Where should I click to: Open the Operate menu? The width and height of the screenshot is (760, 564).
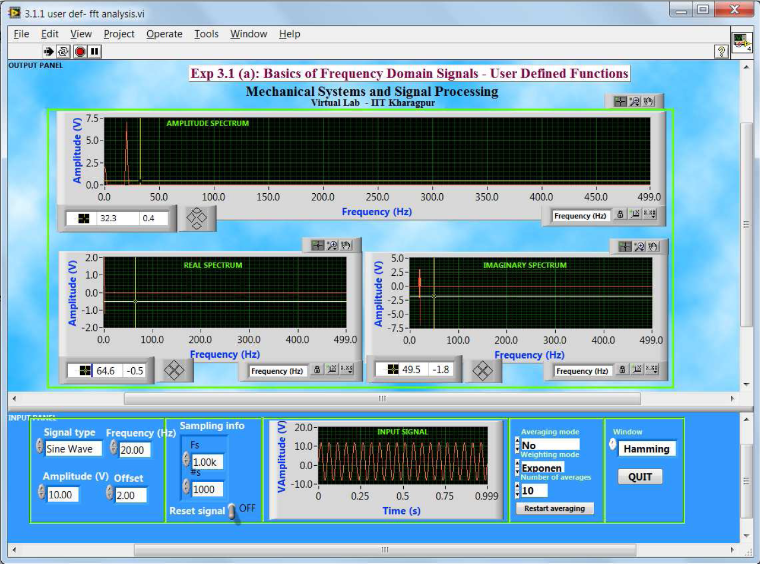coord(164,34)
